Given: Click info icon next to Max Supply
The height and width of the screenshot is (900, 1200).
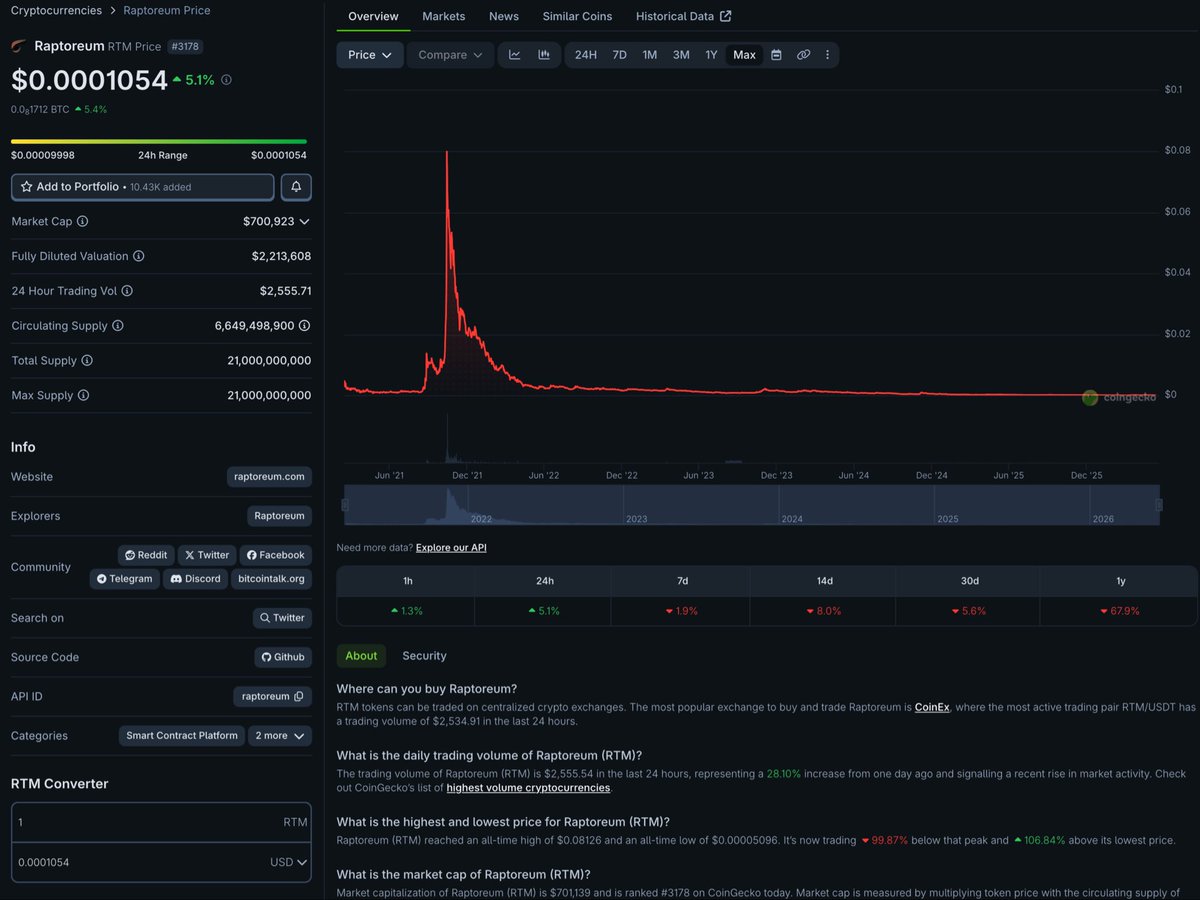Looking at the screenshot, I should click(x=83, y=395).
